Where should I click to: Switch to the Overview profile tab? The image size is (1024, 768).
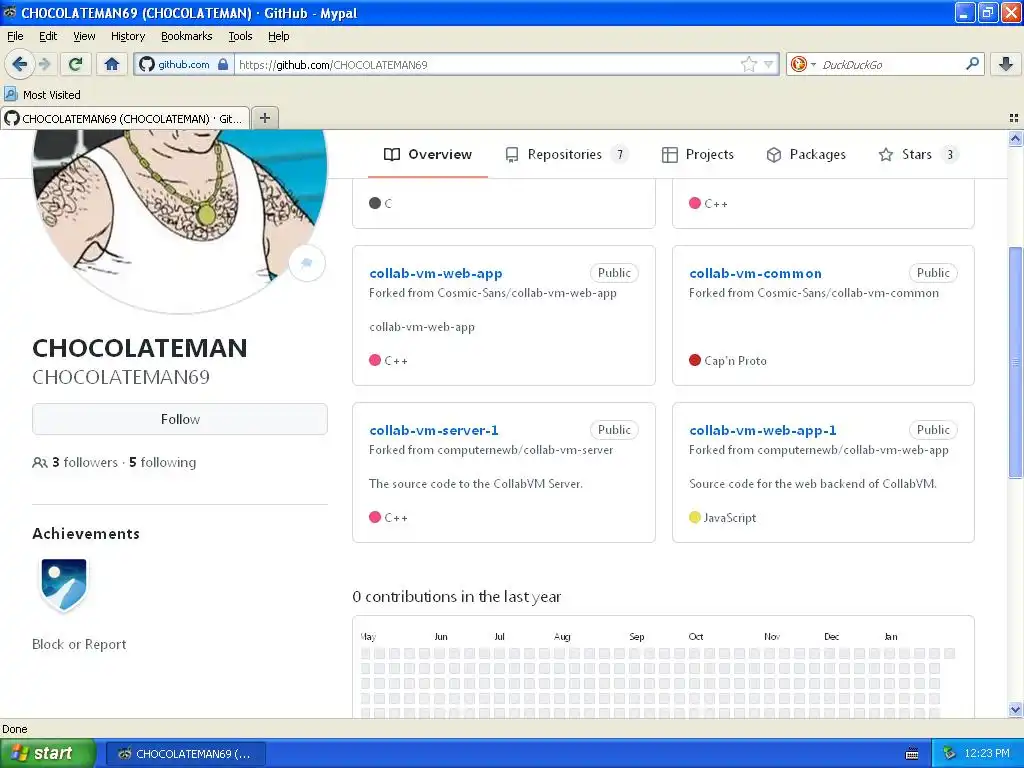coord(428,154)
